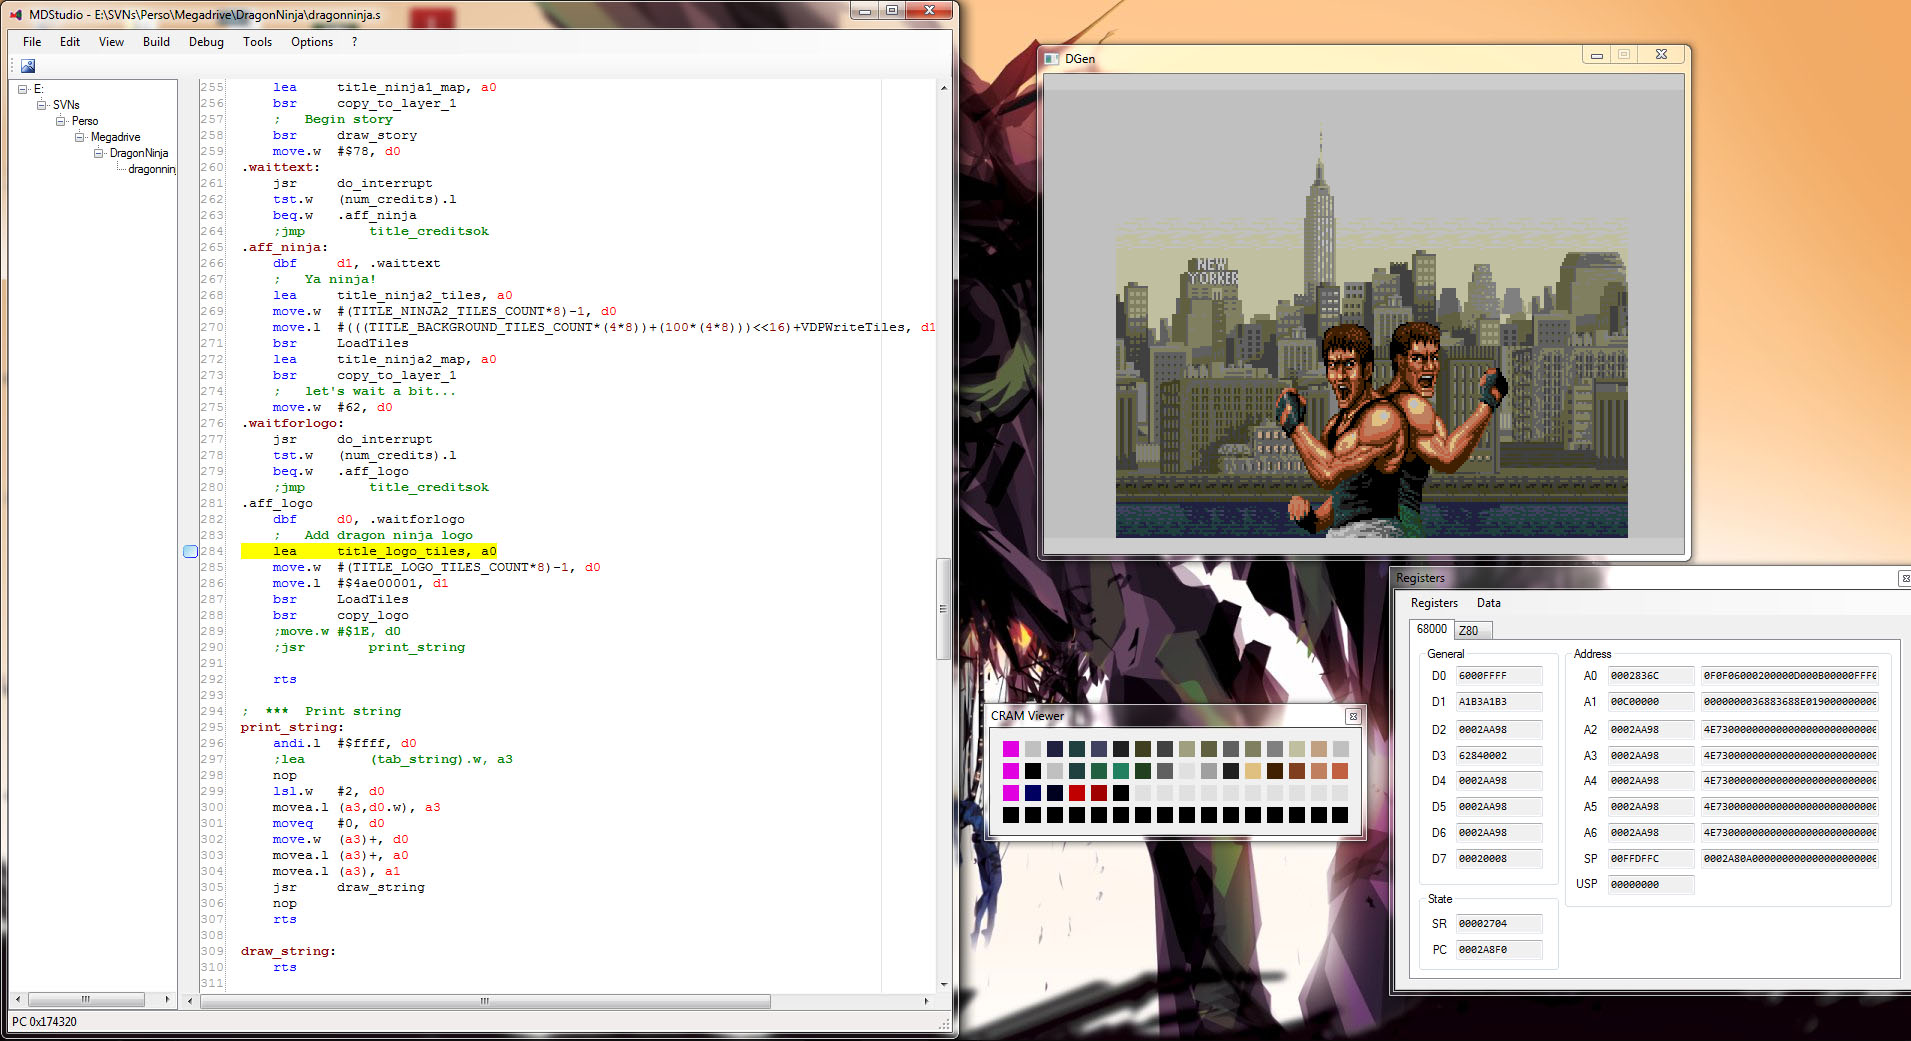
Task: Collapse the Perso folder node
Action: click(60, 121)
